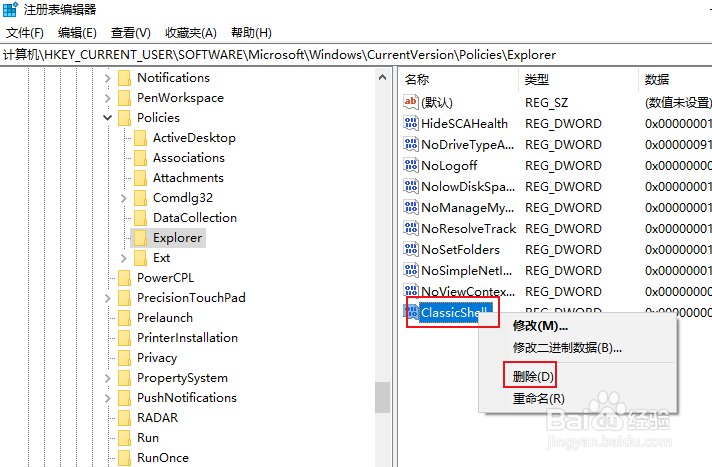Image resolution: width=712 pixels, height=467 pixels.
Task: Click the 数据 column header
Action: click(x=676, y=79)
